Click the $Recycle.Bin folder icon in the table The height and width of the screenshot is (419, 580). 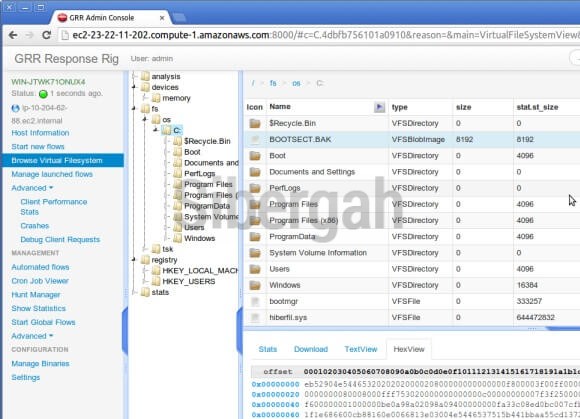click(x=255, y=123)
